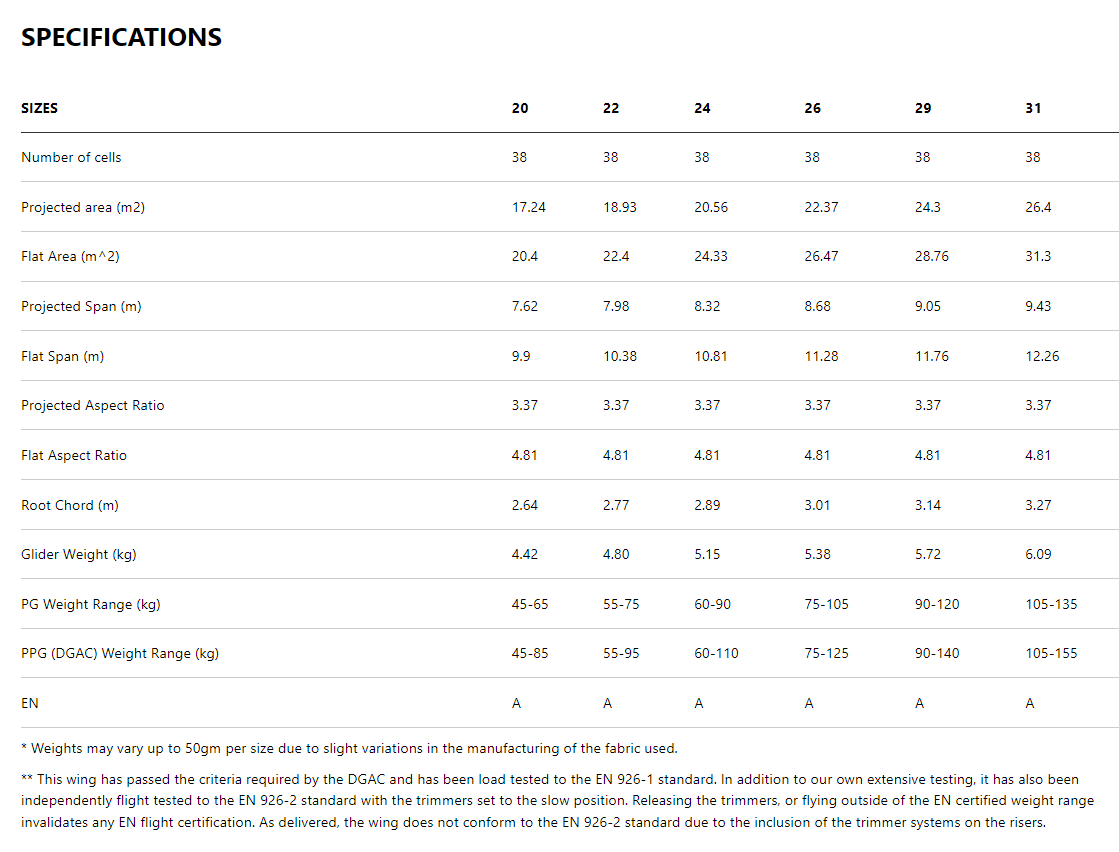Click Root Chord value 2.64
The width and height of the screenshot is (1119, 852).
tap(524, 505)
